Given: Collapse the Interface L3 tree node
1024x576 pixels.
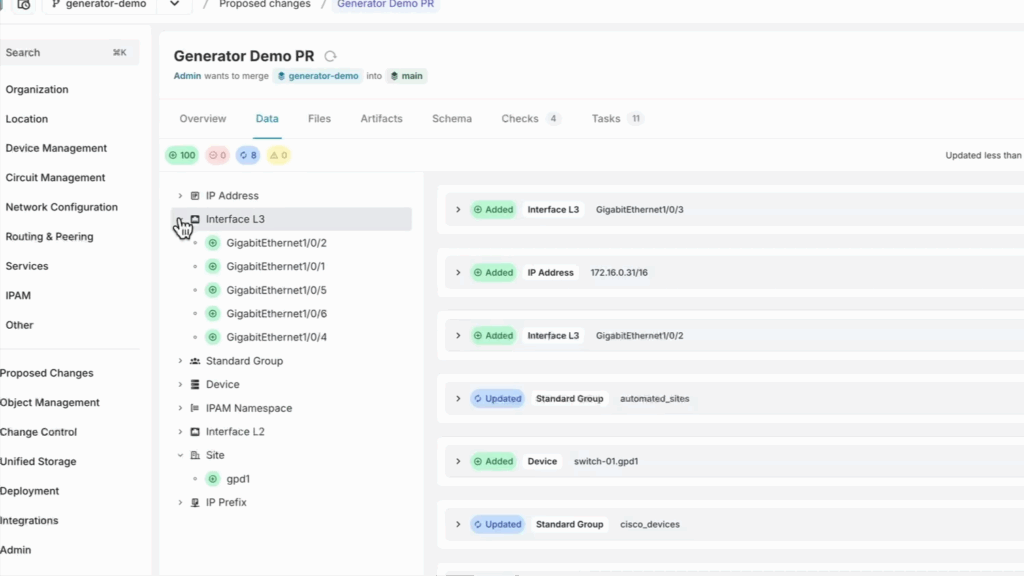Looking at the screenshot, I should [180, 219].
